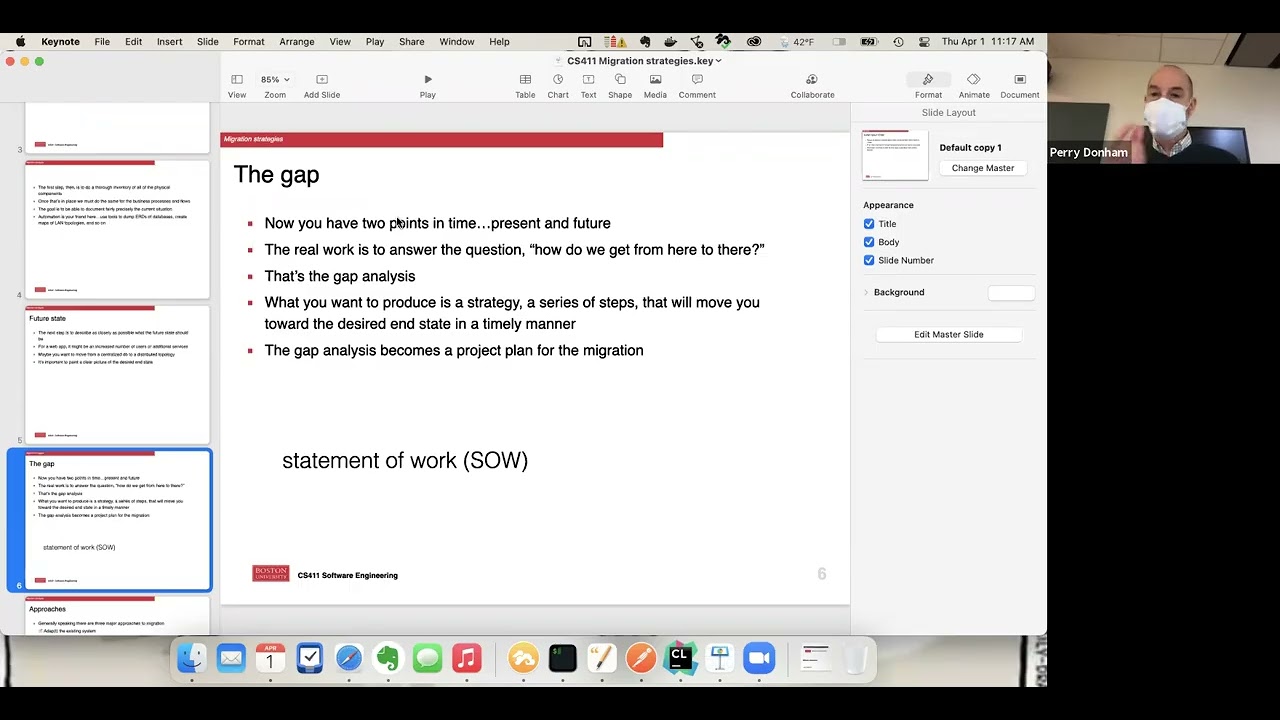Add a Text box from toolbar
This screenshot has height=720, width=1280.
click(x=588, y=86)
